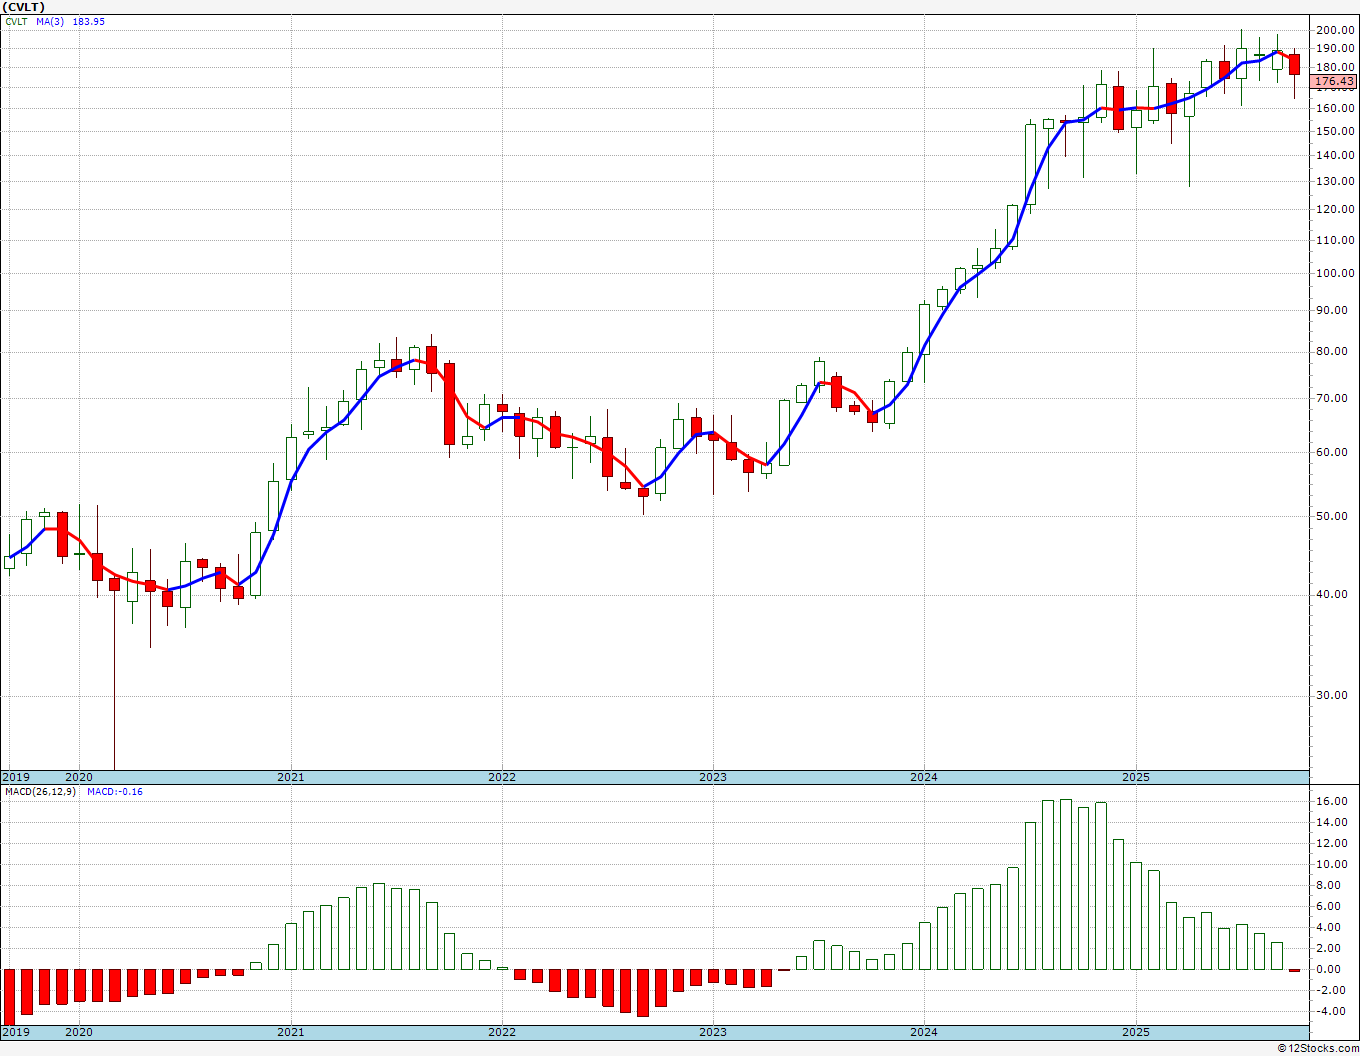
Task: Click 2023 on the price chart time axis
Action: coord(712,777)
